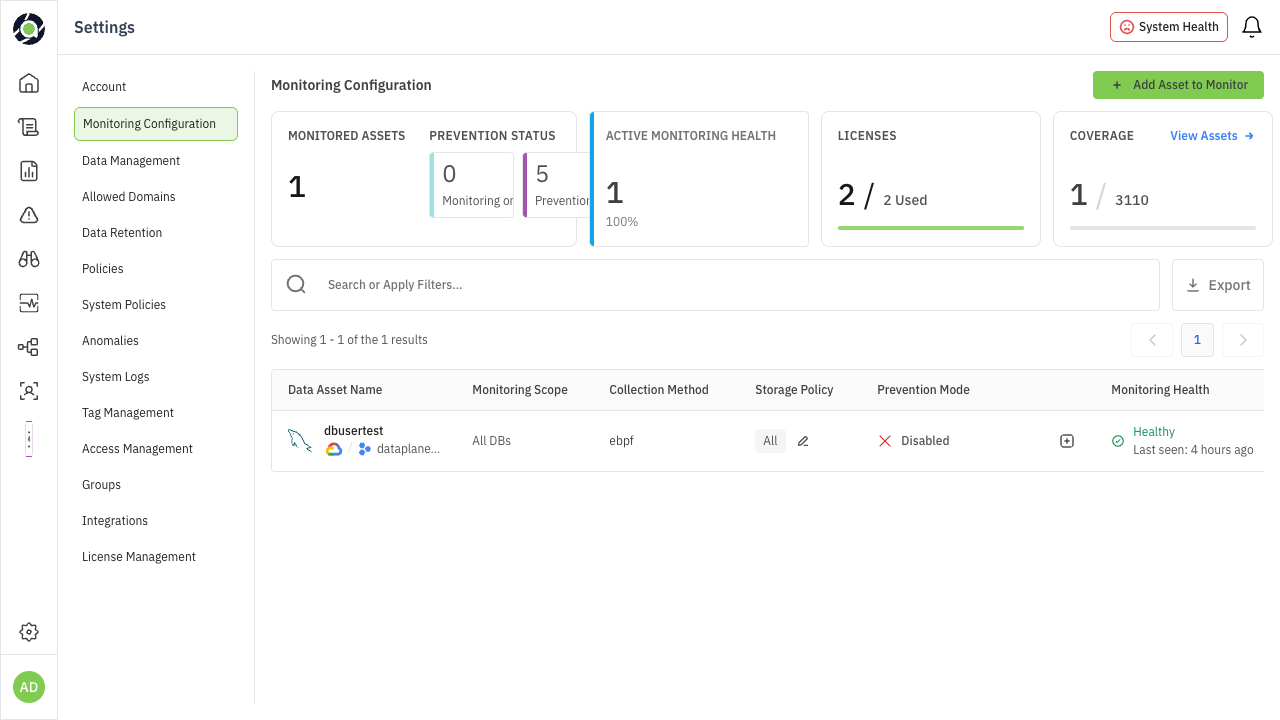Select Access Management in settings menu
1280x720 pixels.
137,449
